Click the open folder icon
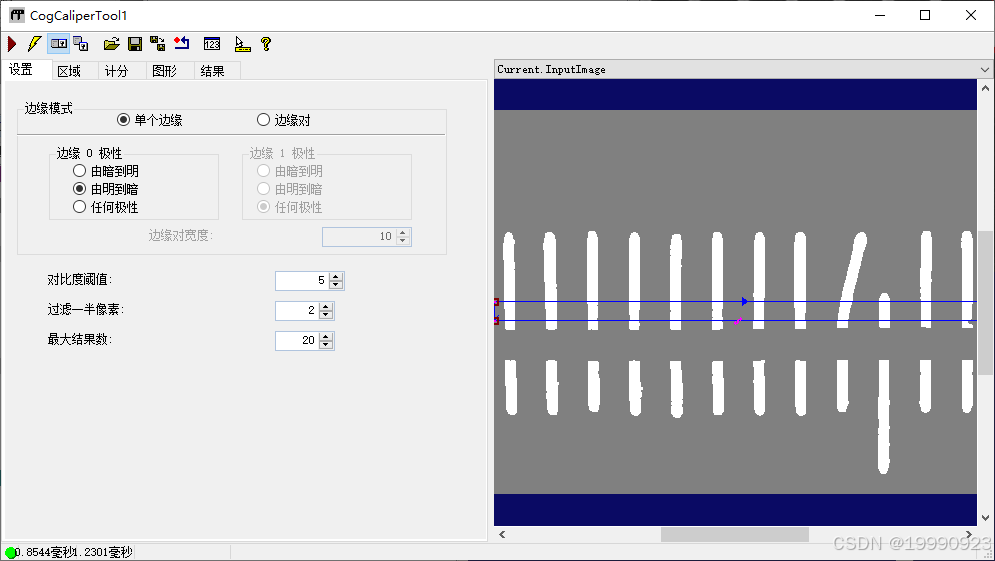 [112, 44]
